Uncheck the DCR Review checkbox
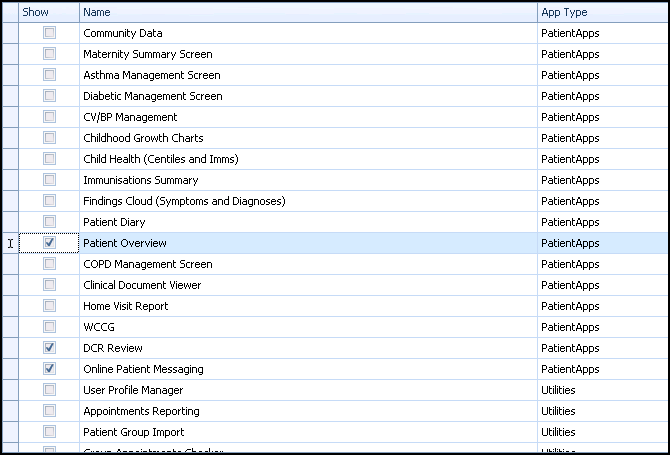Image resolution: width=670 pixels, height=455 pixels. [x=49, y=348]
